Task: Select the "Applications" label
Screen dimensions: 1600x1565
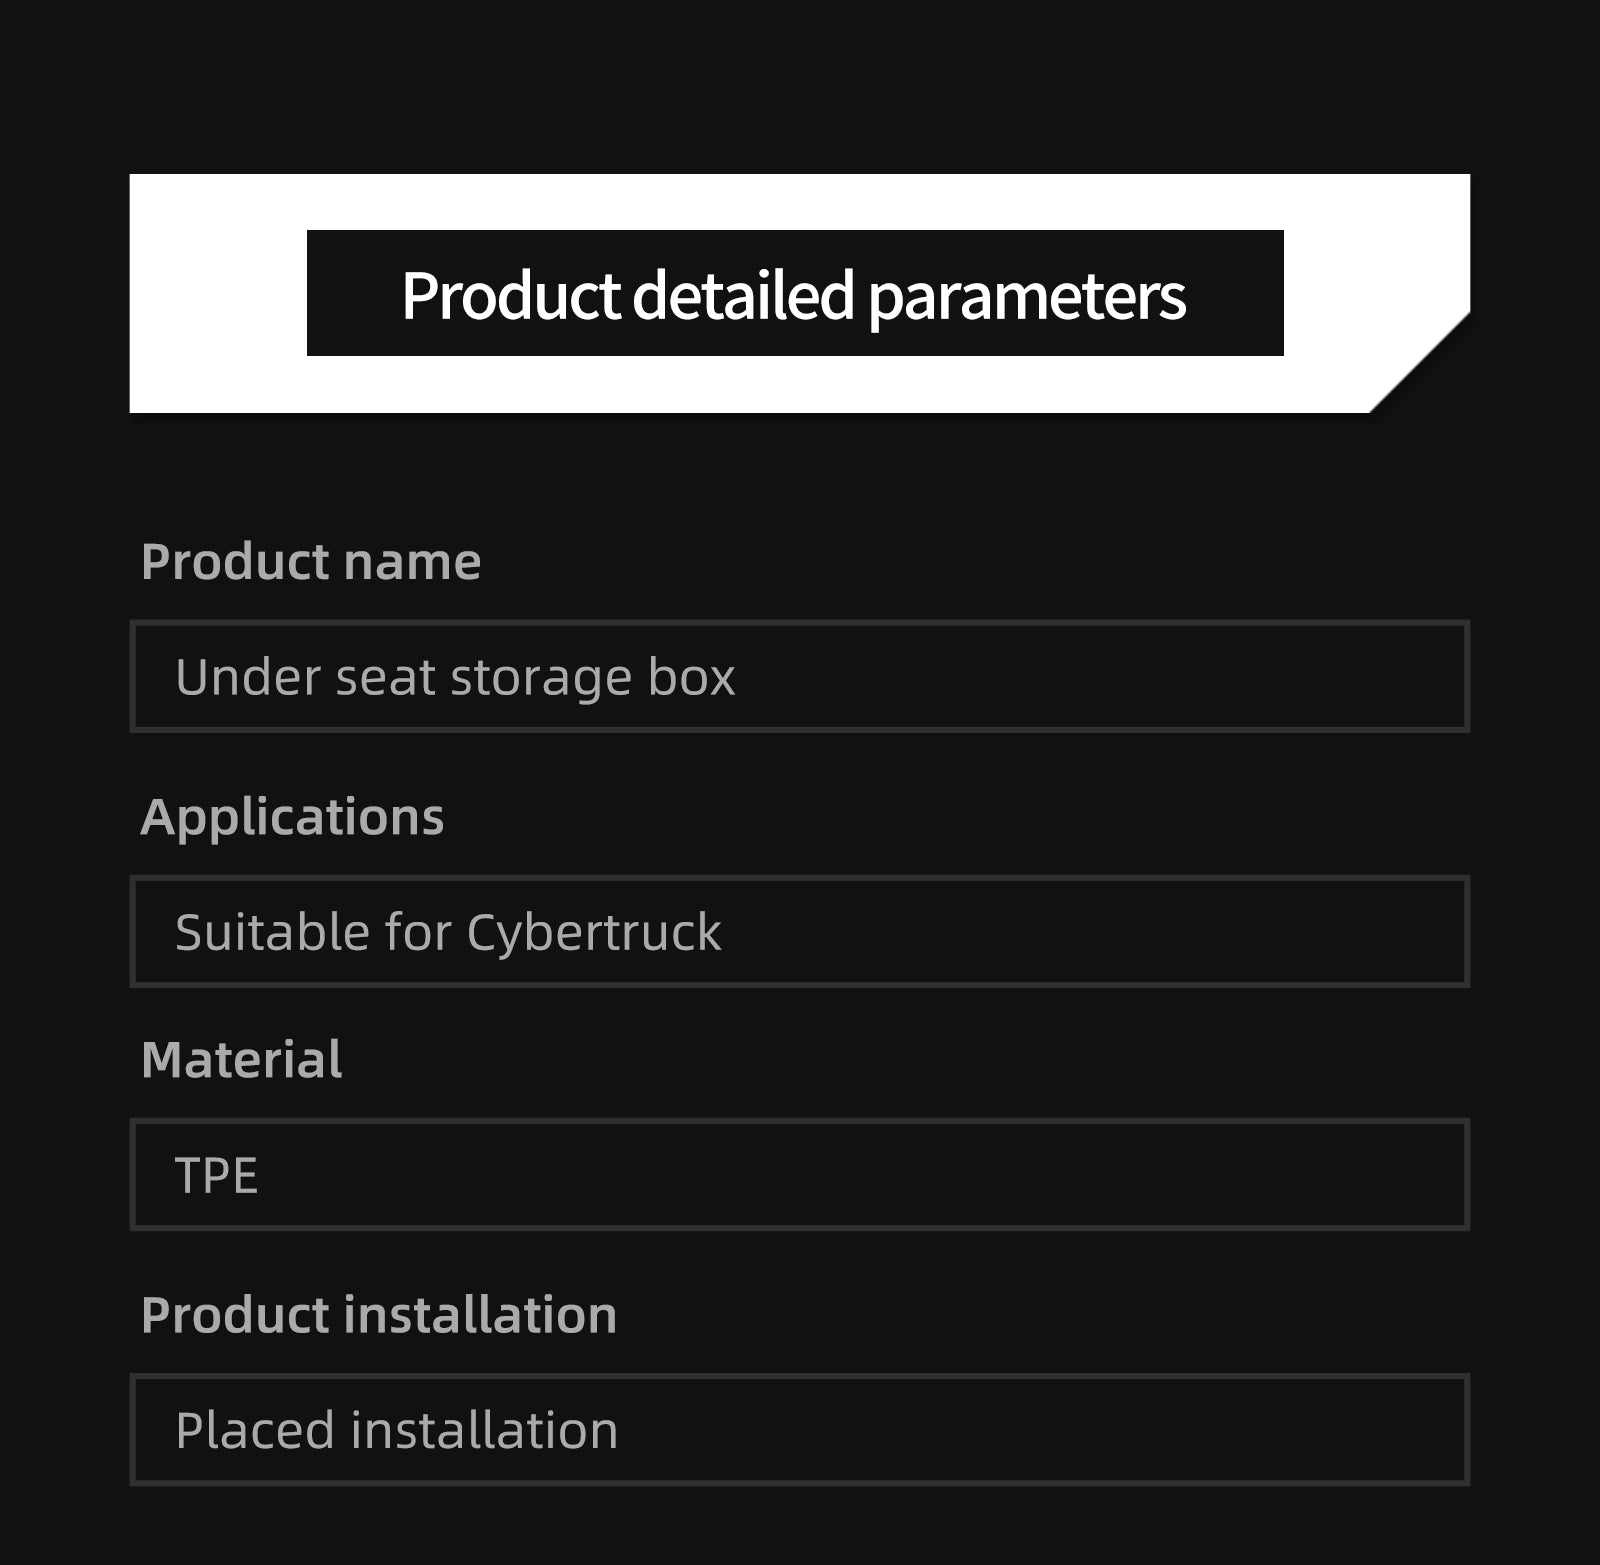Action: point(292,817)
